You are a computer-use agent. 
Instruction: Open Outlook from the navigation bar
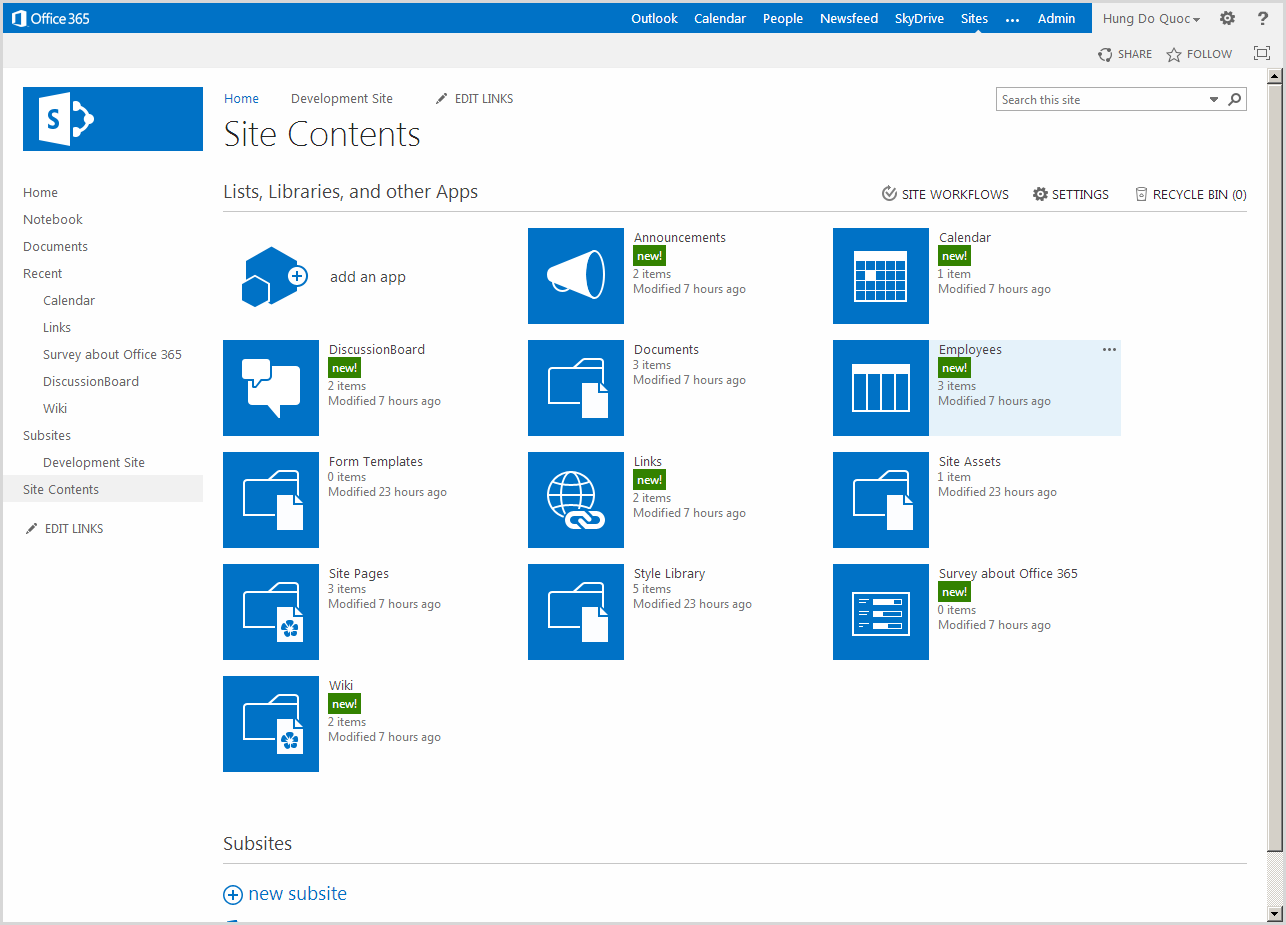[654, 17]
